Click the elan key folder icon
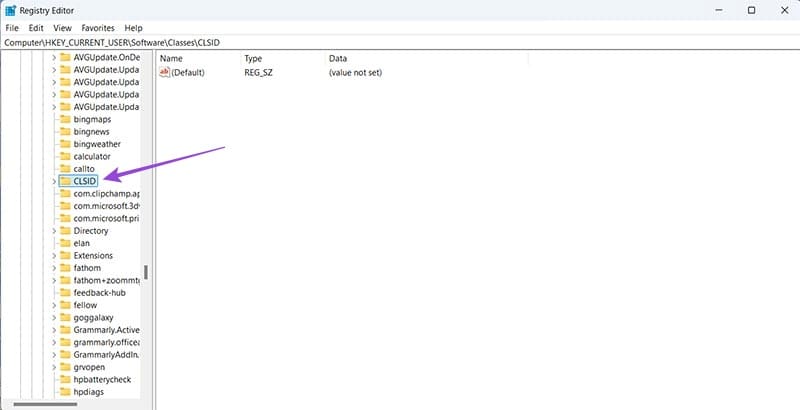 (65, 243)
